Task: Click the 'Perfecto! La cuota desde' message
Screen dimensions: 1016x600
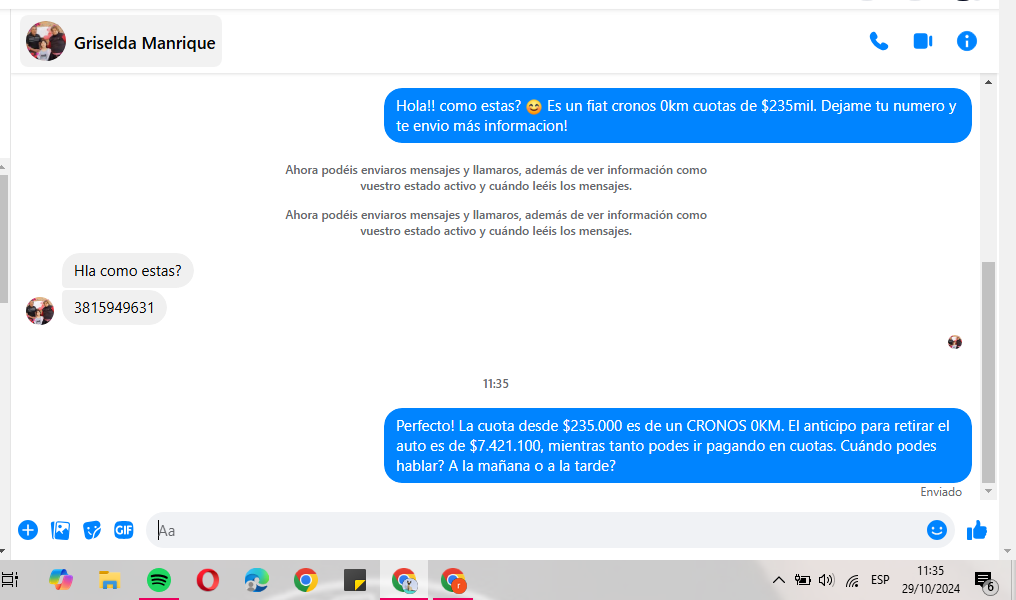Action: pyautogui.click(x=678, y=446)
